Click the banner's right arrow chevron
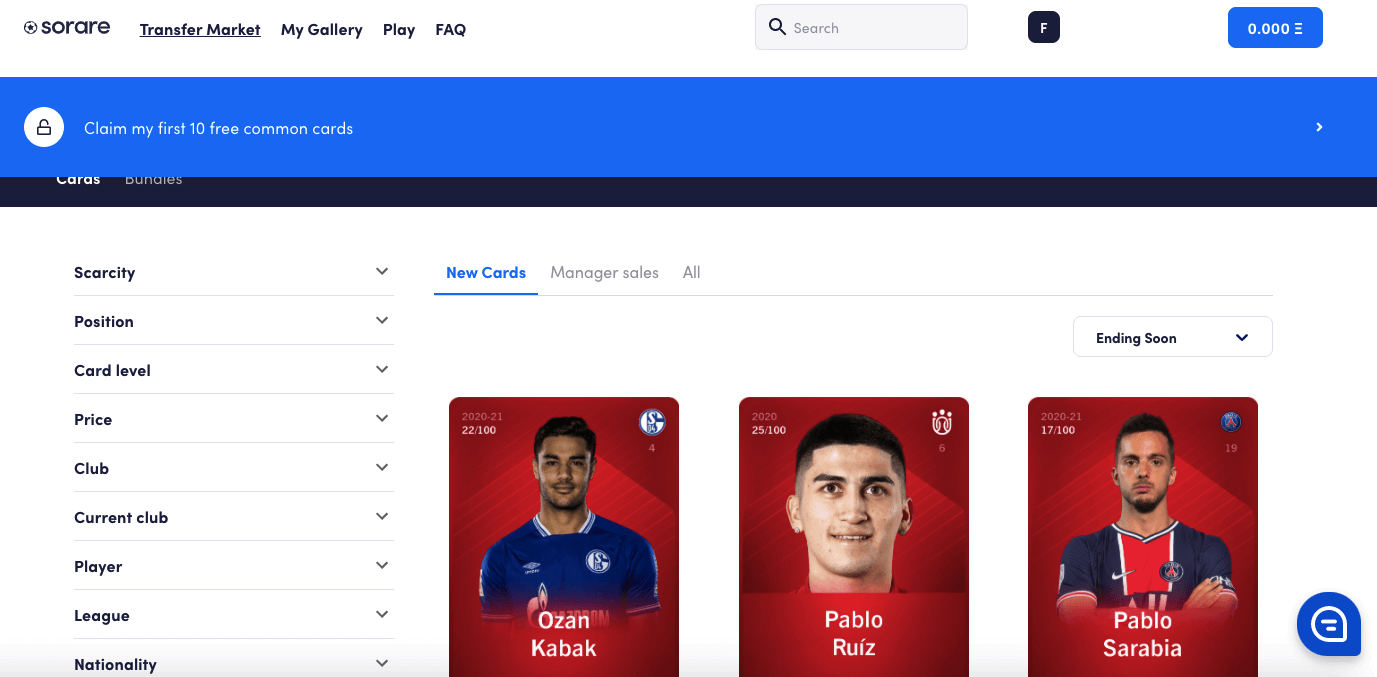This screenshot has width=1377, height=677. point(1319,127)
